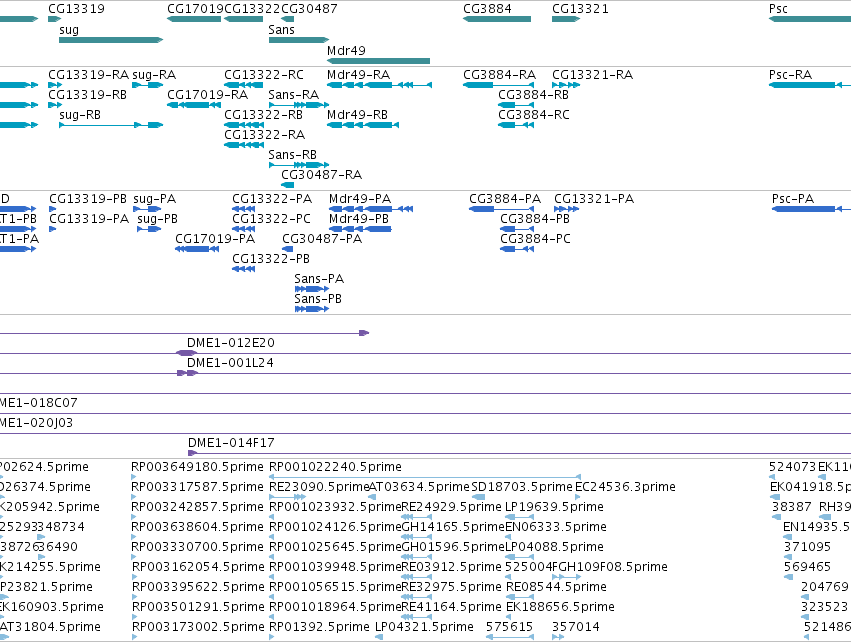Viewport: 851px width, 642px height.
Task: Select the CG30487-PA protein label
Action: (322, 239)
